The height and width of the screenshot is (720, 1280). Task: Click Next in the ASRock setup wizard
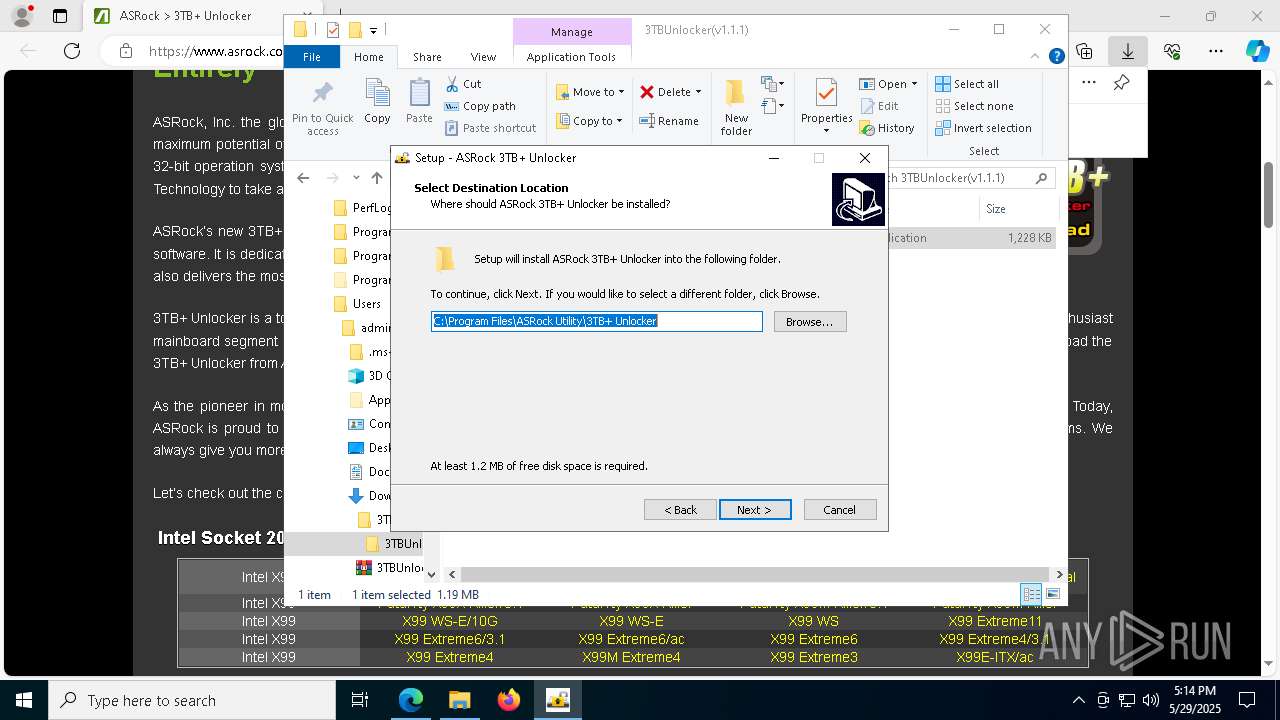tap(755, 510)
